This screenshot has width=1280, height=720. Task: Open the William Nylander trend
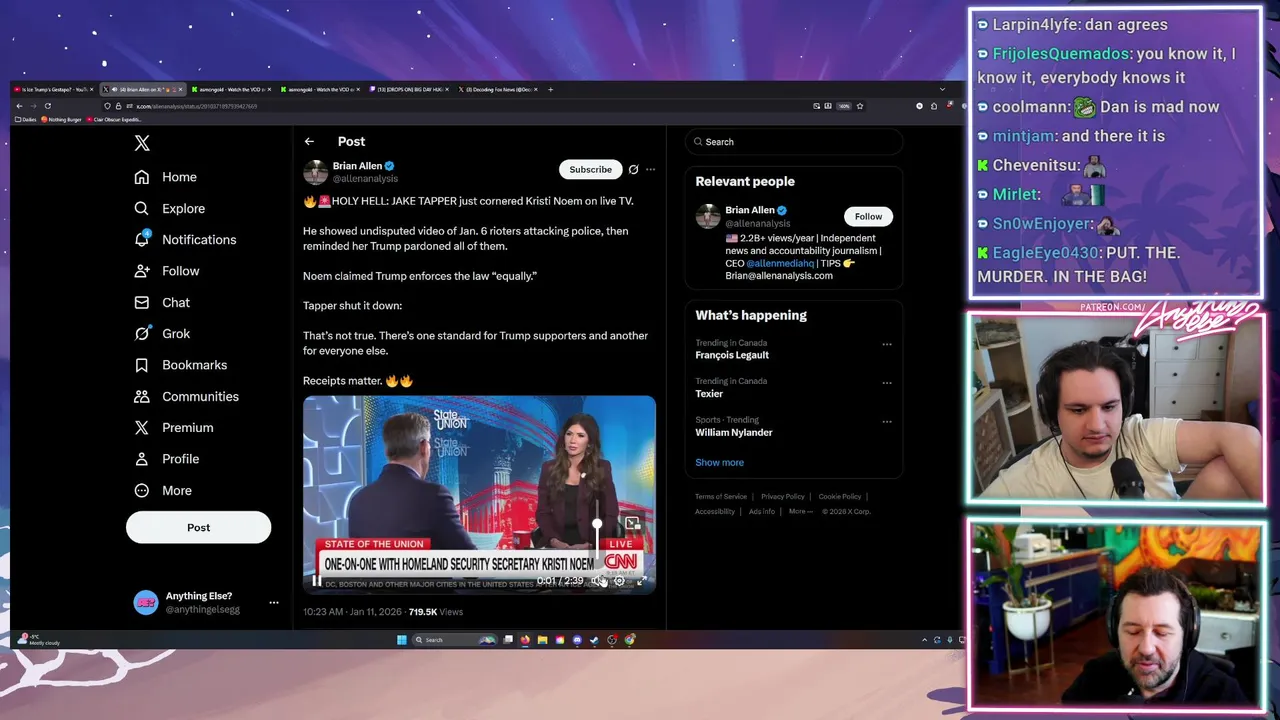click(x=734, y=433)
